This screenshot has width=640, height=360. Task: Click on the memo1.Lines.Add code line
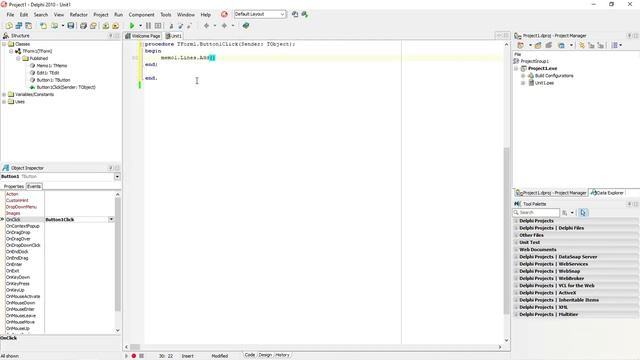tap(188, 58)
